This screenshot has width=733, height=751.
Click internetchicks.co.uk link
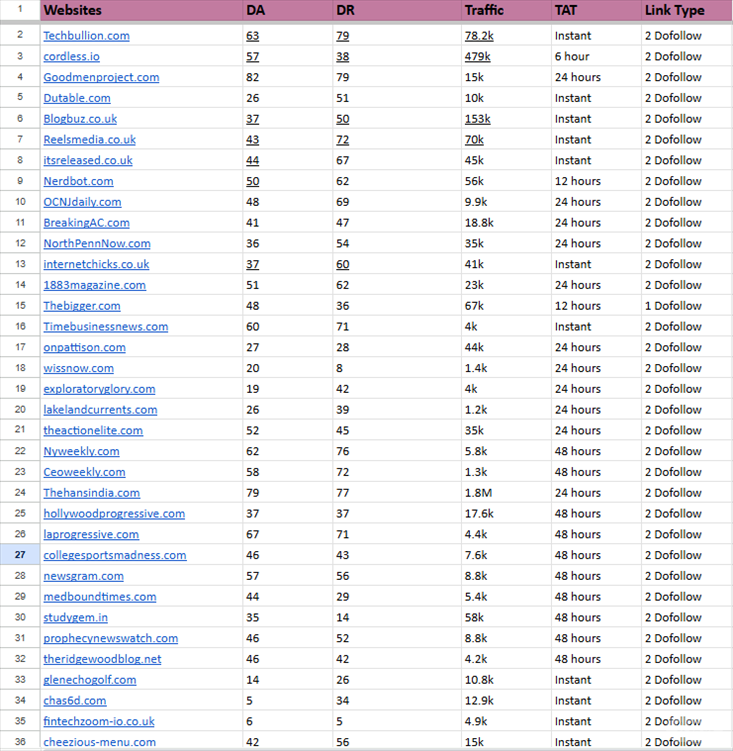point(96,264)
